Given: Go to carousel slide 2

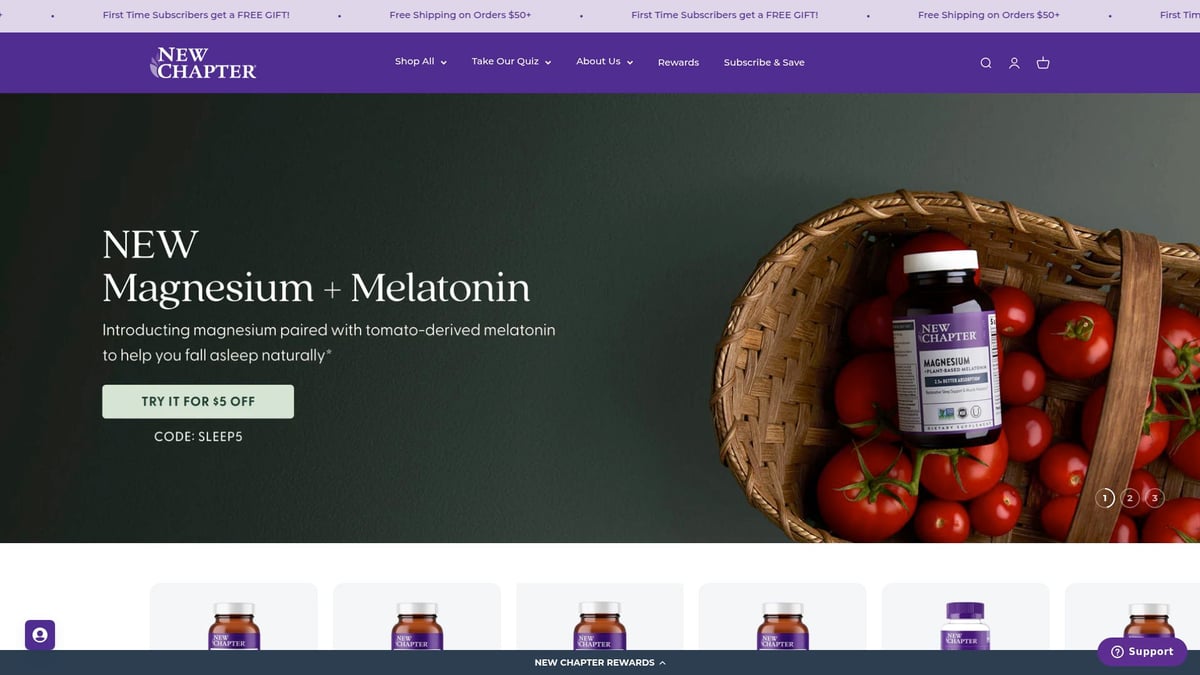Looking at the screenshot, I should (x=1130, y=497).
